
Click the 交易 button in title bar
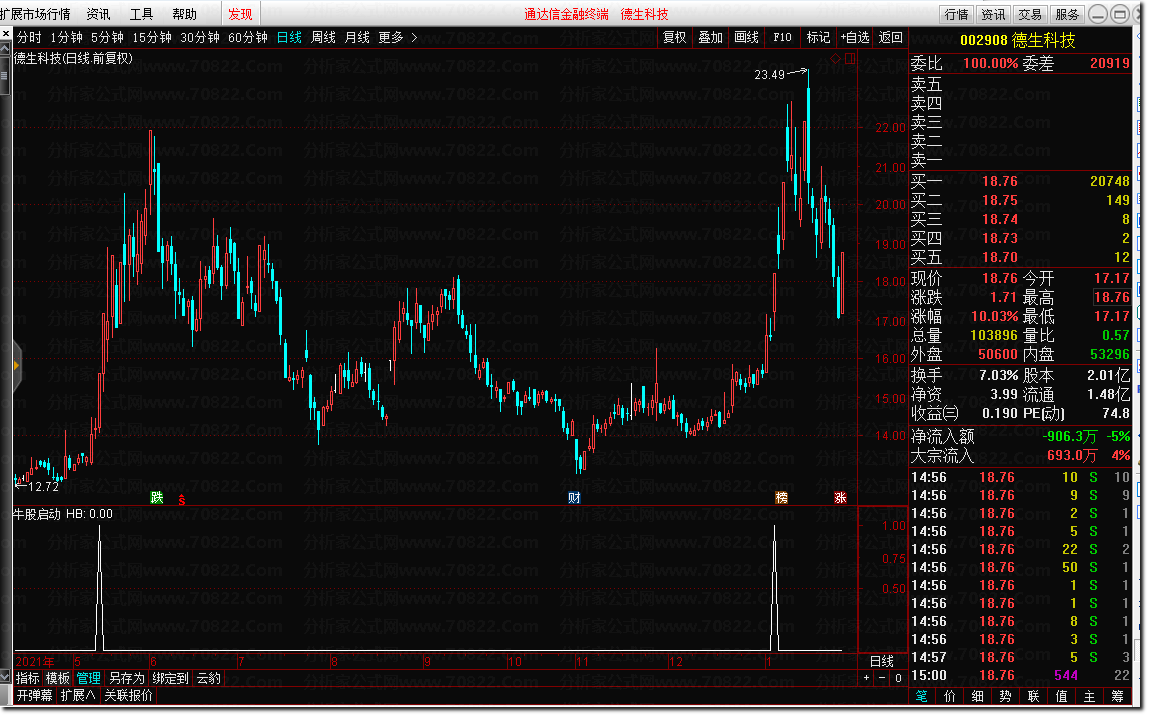(x=1030, y=14)
